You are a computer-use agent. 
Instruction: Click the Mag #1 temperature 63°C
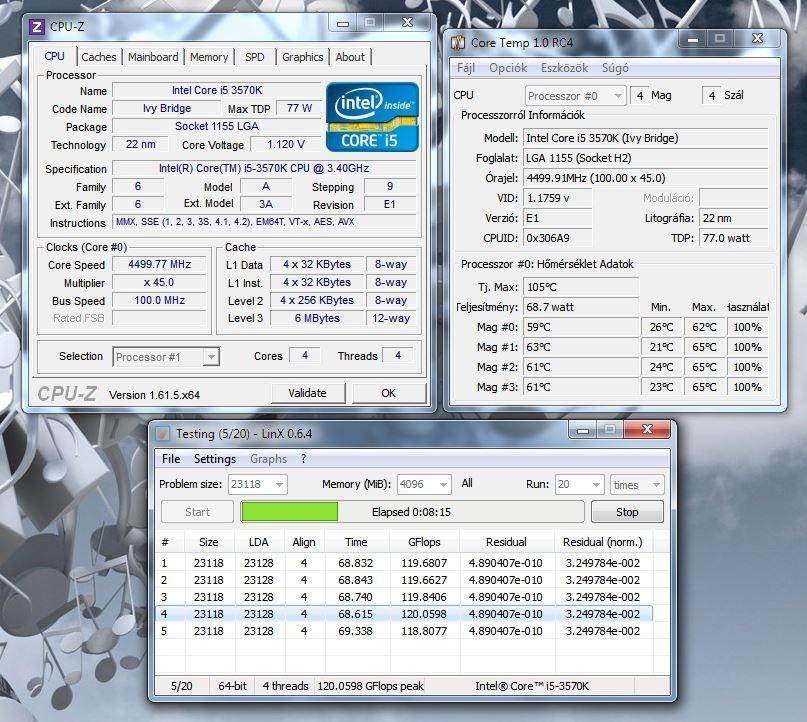(581, 347)
